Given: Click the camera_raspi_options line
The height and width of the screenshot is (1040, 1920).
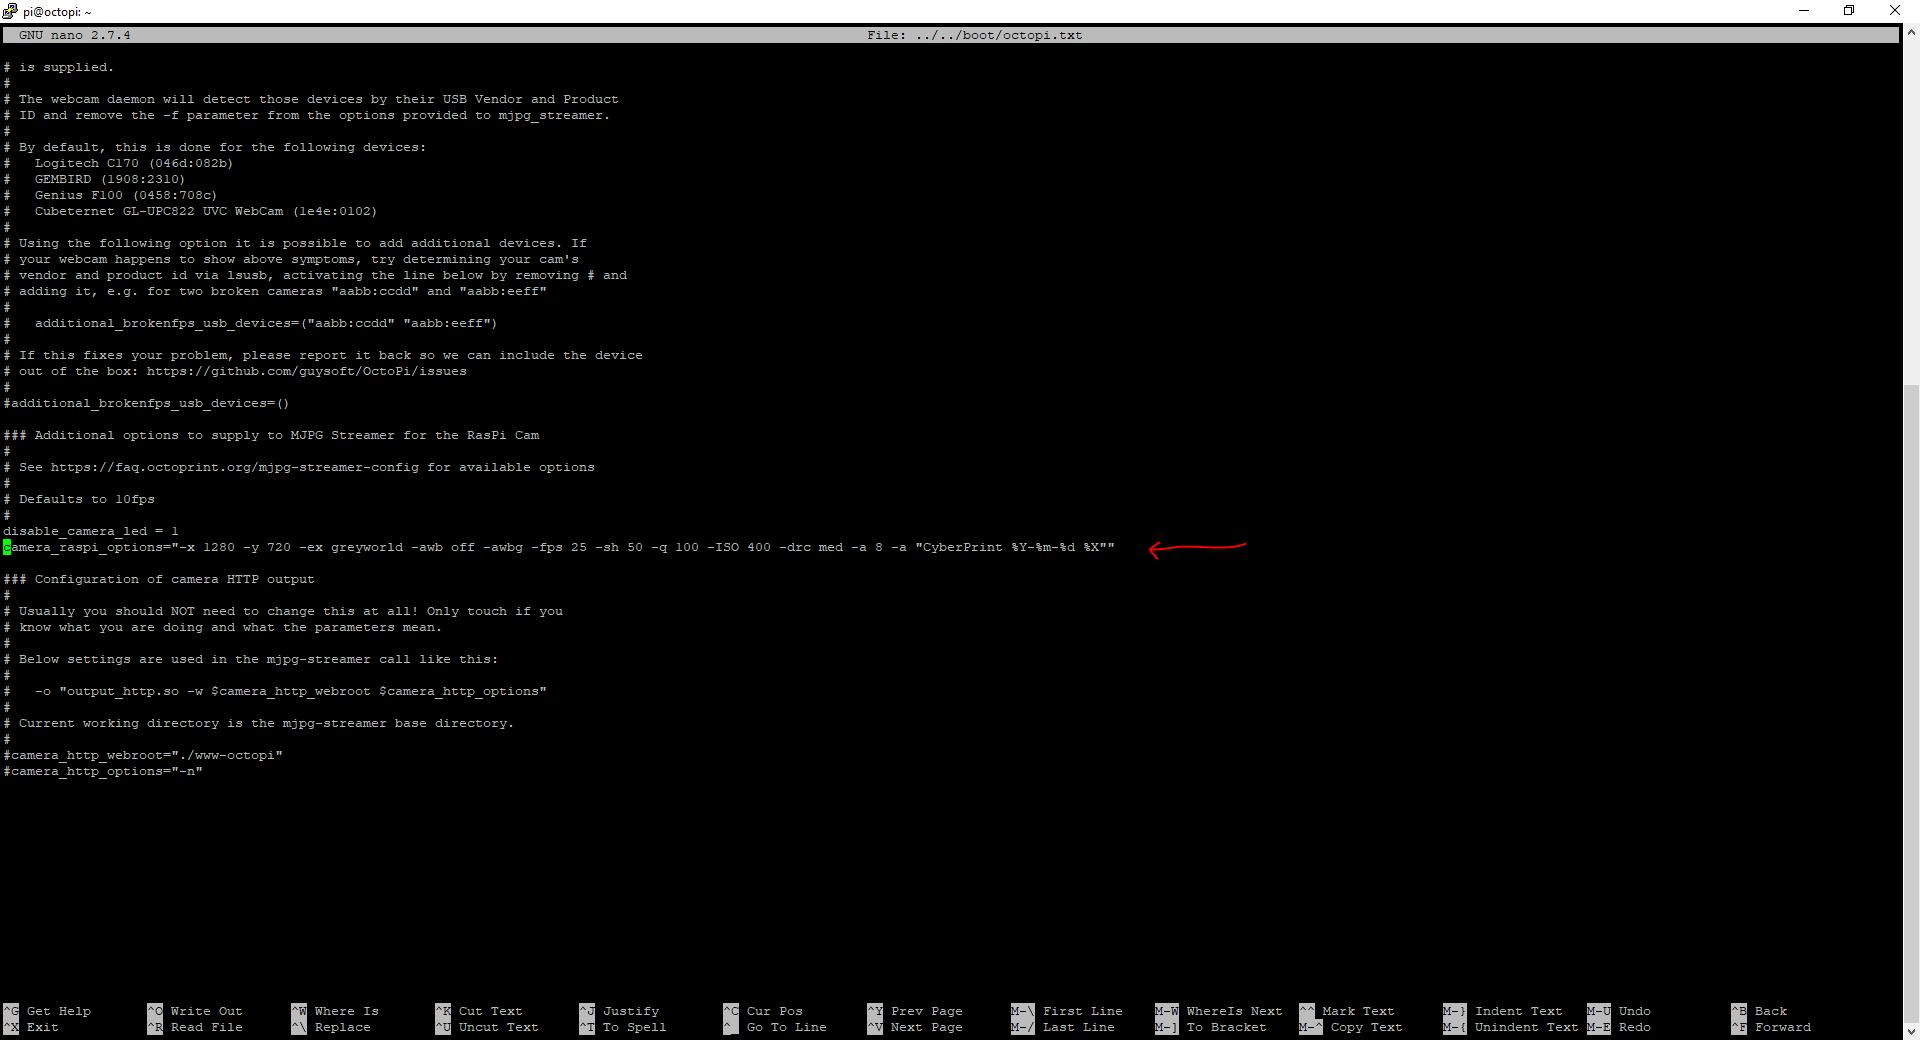Looking at the screenshot, I should [559, 547].
